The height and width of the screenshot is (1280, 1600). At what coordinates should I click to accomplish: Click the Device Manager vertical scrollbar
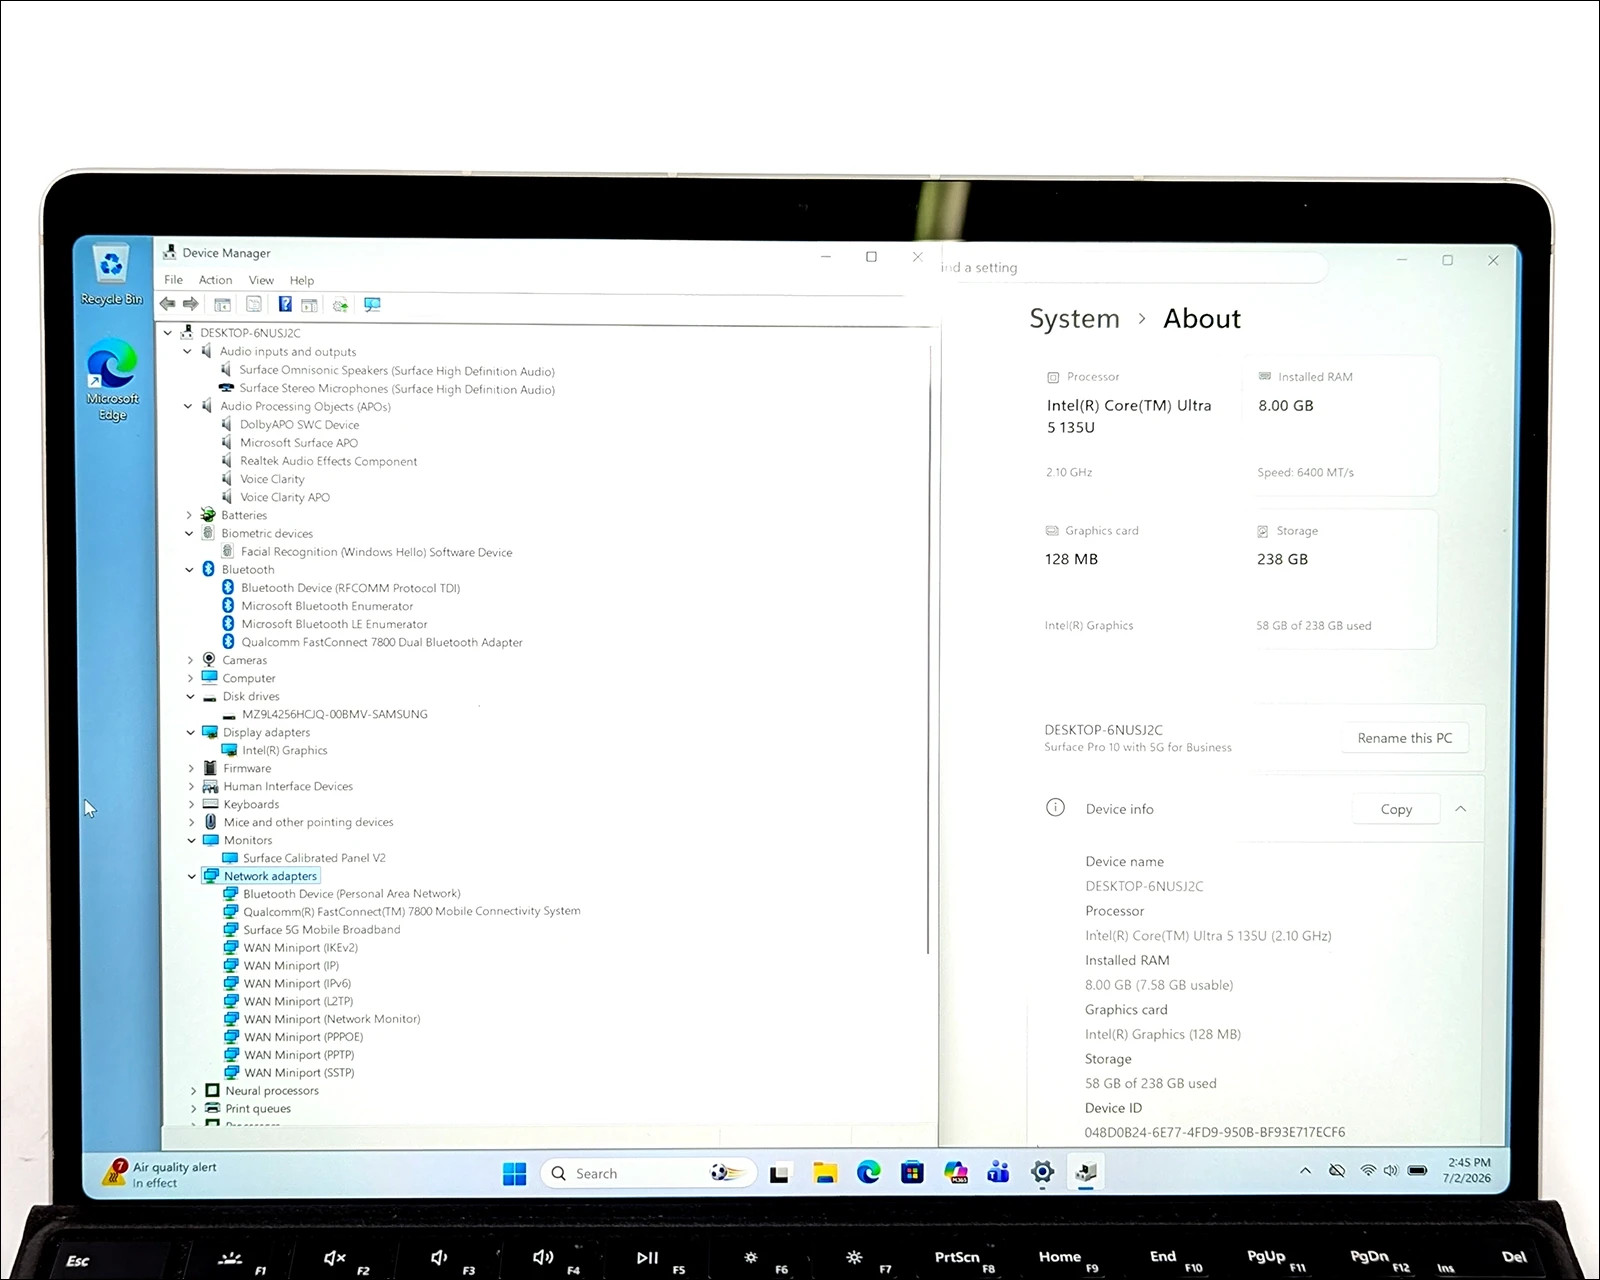click(x=930, y=650)
